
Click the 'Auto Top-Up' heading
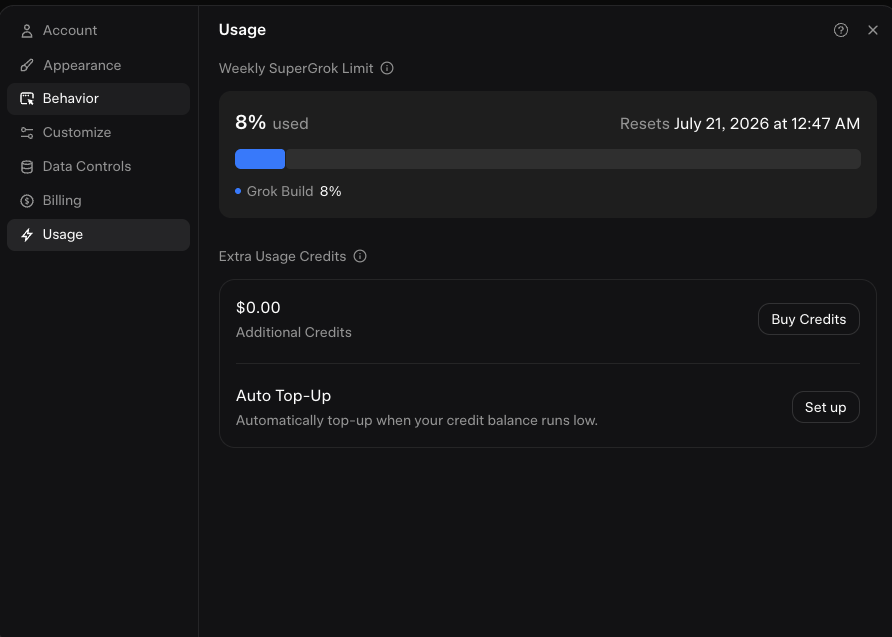(283, 396)
